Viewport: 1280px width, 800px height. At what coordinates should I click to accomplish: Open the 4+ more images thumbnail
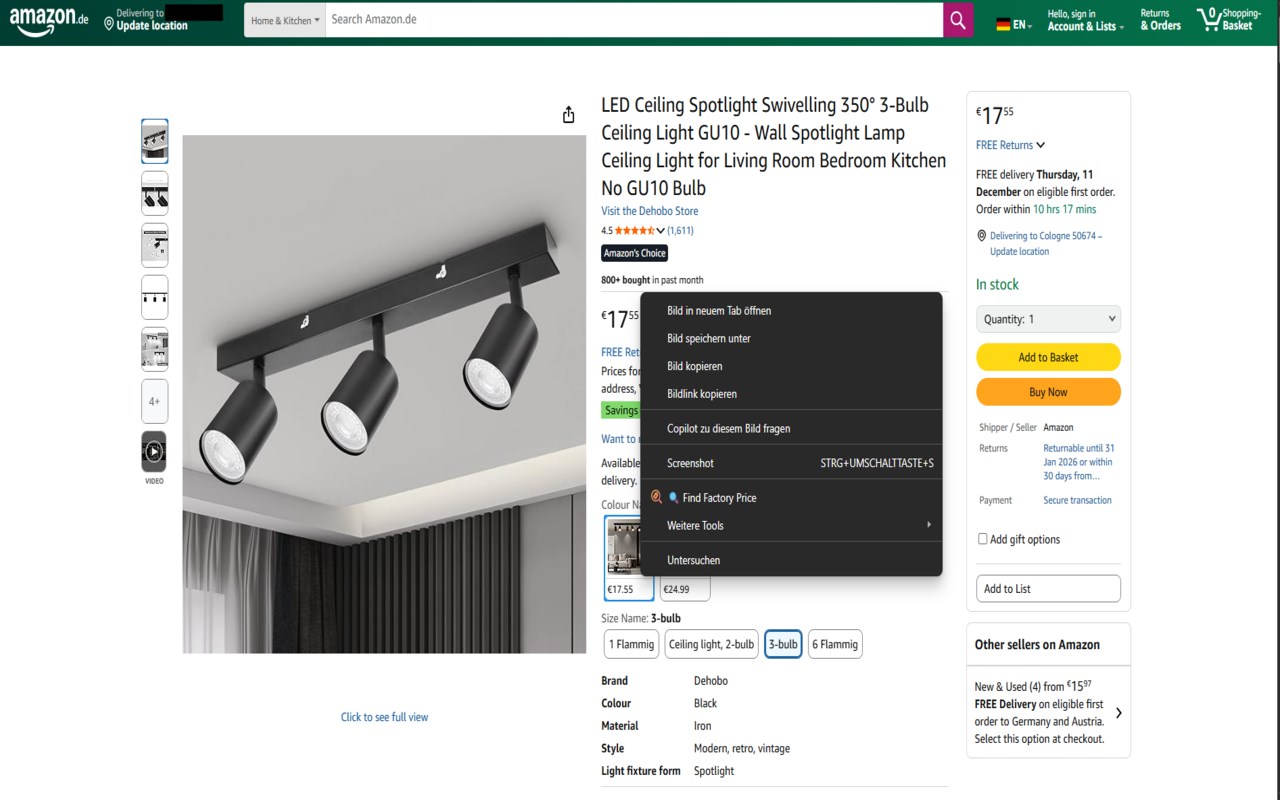pyautogui.click(x=154, y=401)
